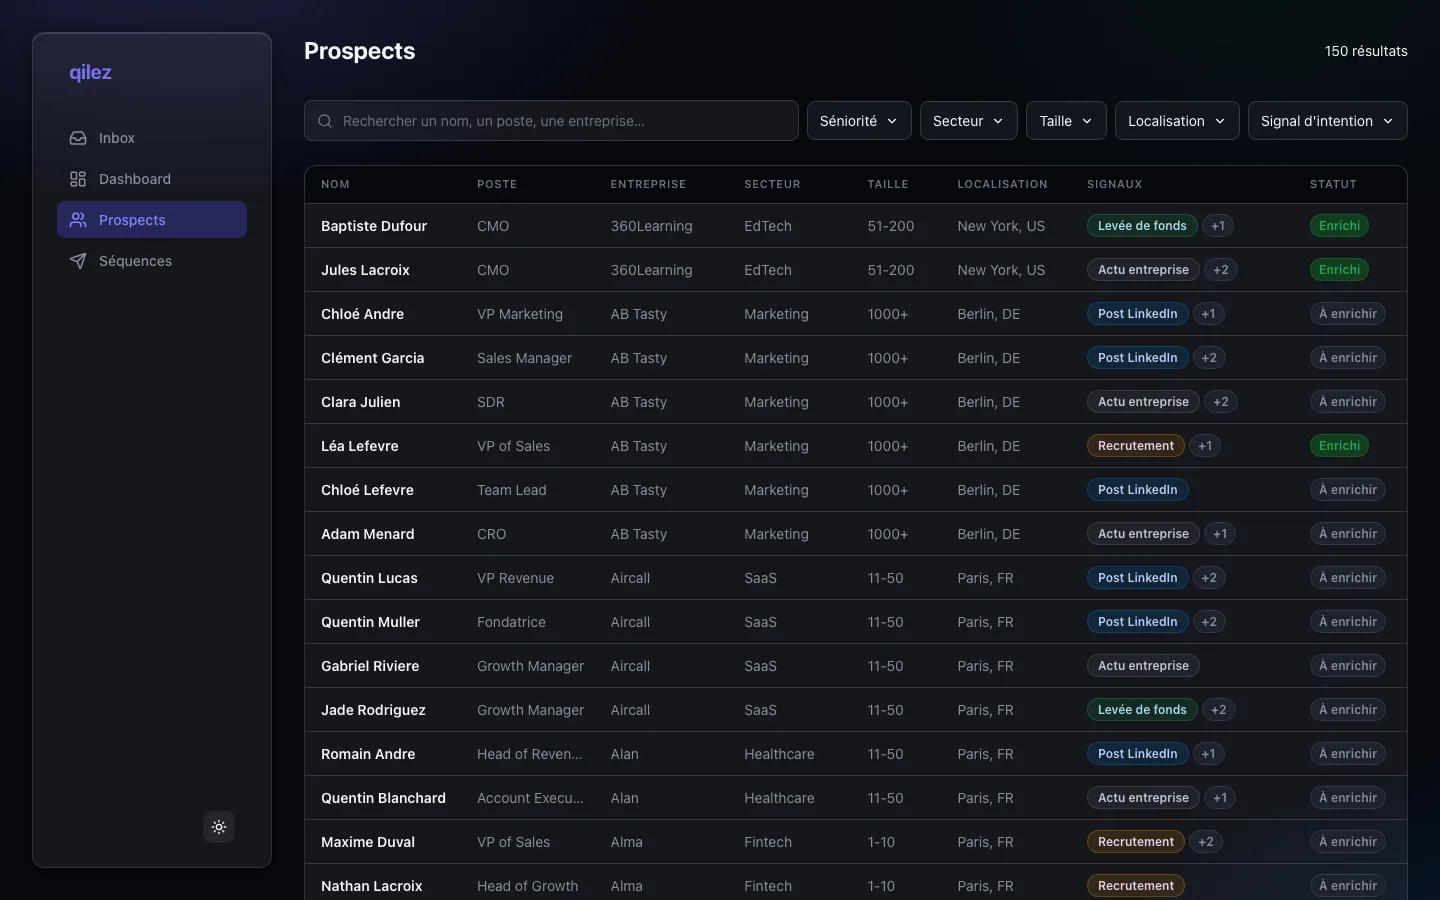
Task: Click VP Revenue cell for Quentin Lucas
Action: (x=515, y=578)
